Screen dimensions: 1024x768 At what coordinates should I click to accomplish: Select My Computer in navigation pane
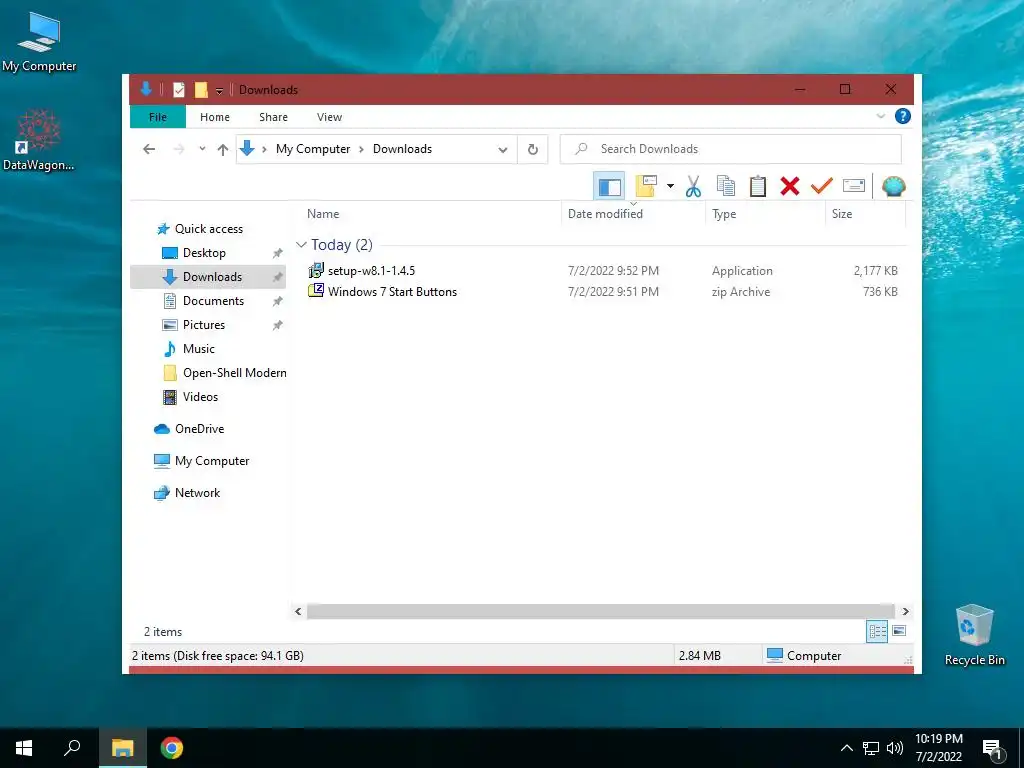coord(212,461)
